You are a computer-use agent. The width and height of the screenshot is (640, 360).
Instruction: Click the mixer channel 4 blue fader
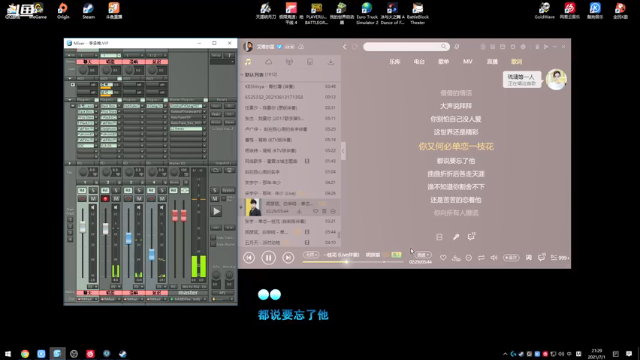pos(152,254)
